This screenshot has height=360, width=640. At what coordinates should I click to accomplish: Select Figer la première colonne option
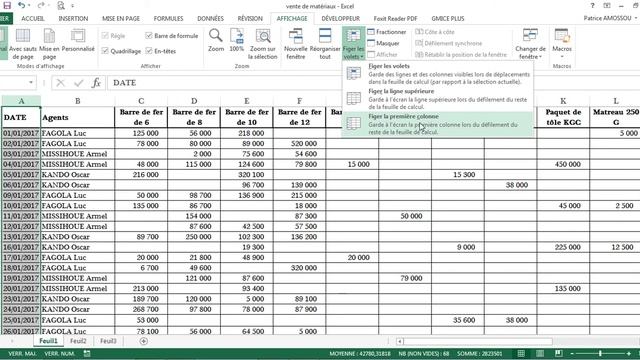(438, 124)
